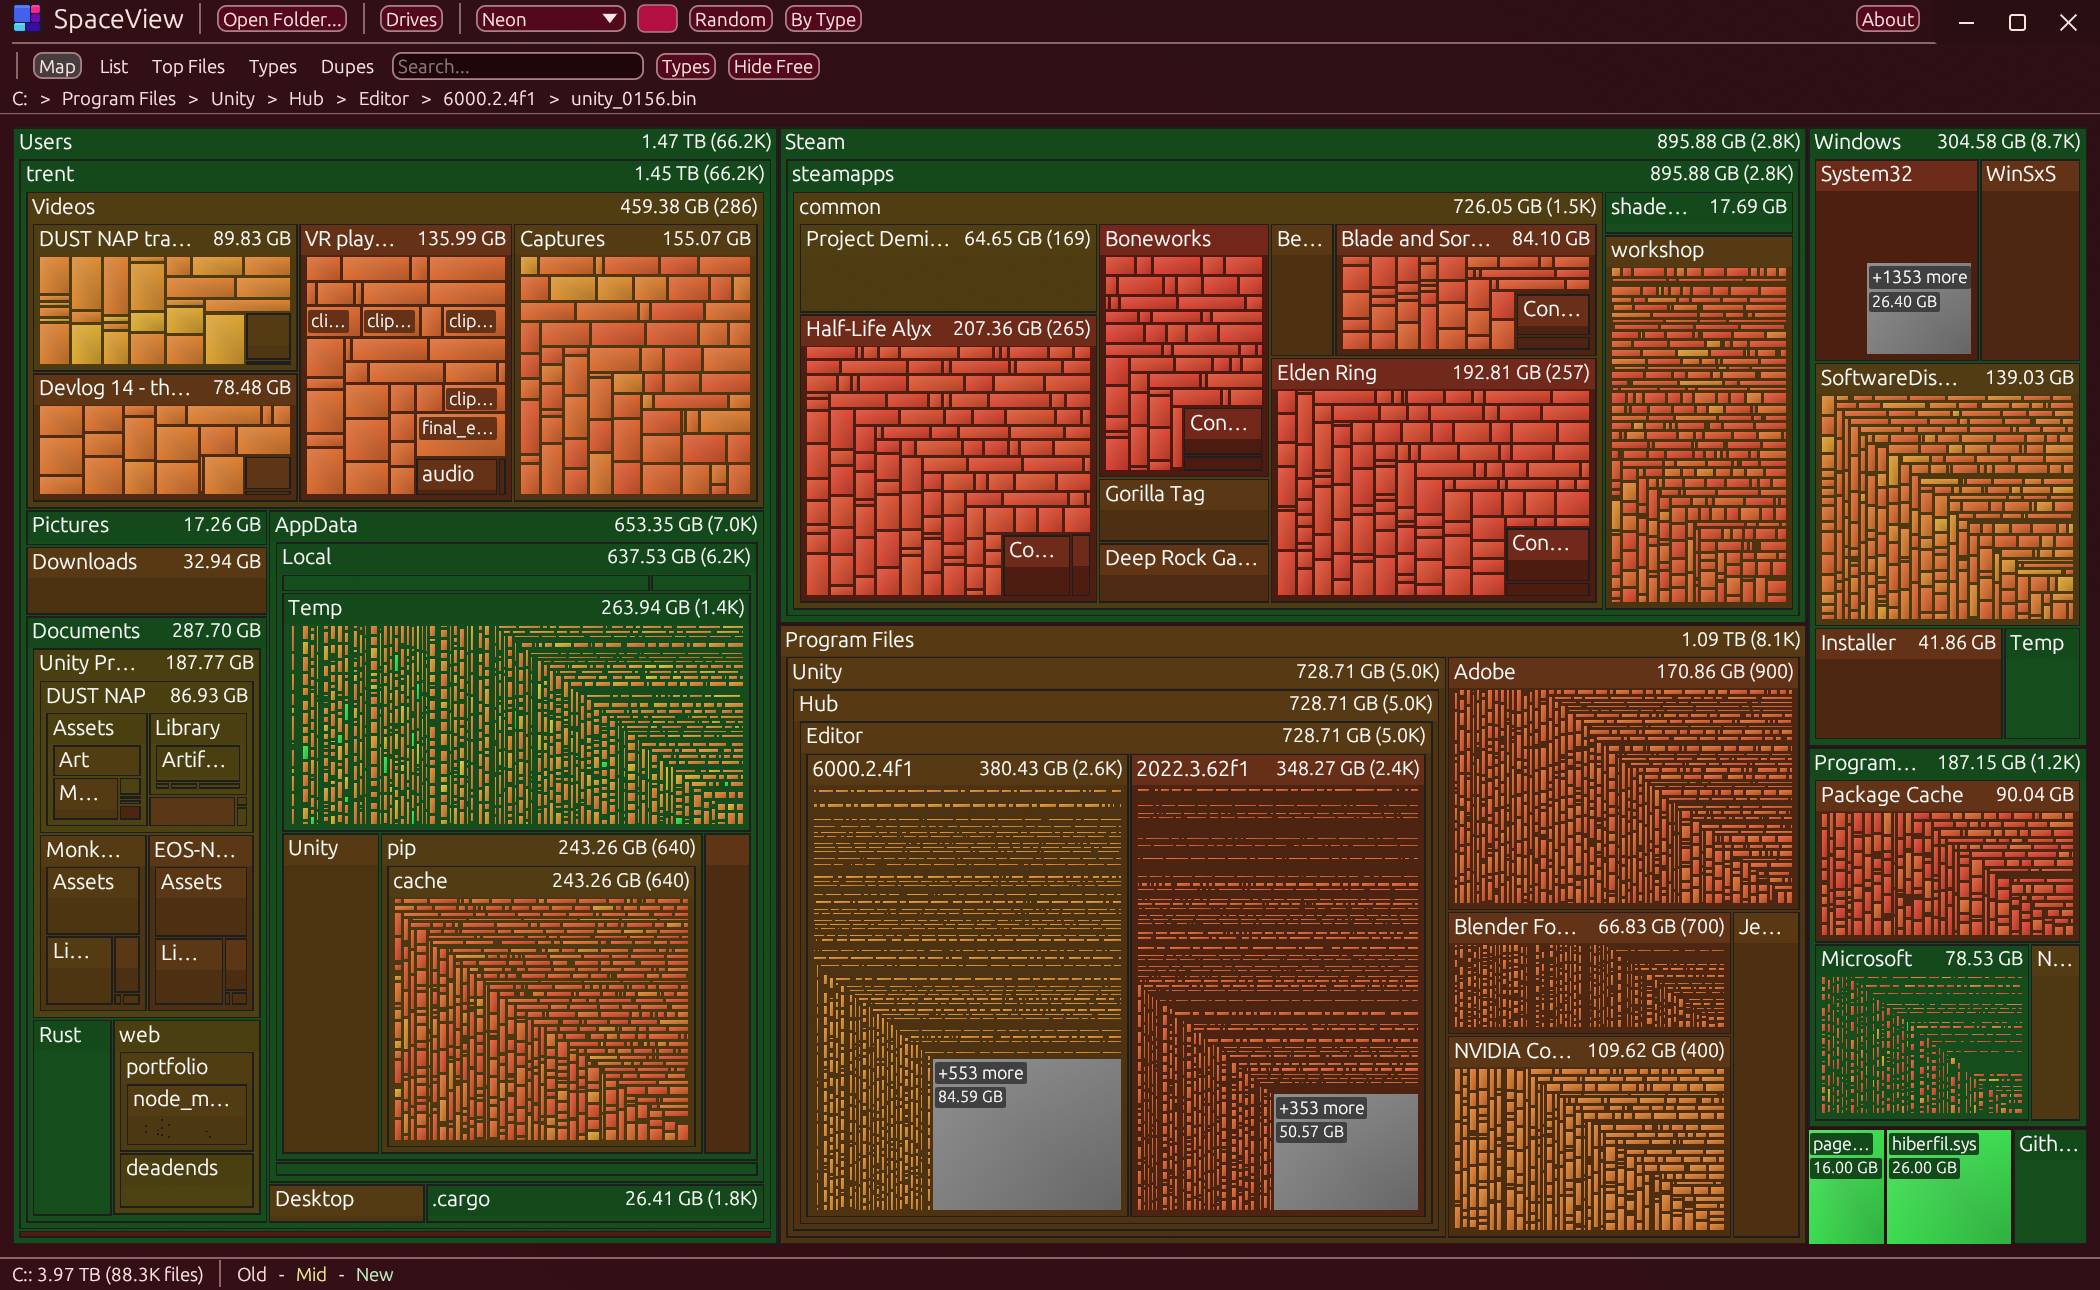Open the Dupes tab
This screenshot has height=1290, width=2100.
coord(347,66)
